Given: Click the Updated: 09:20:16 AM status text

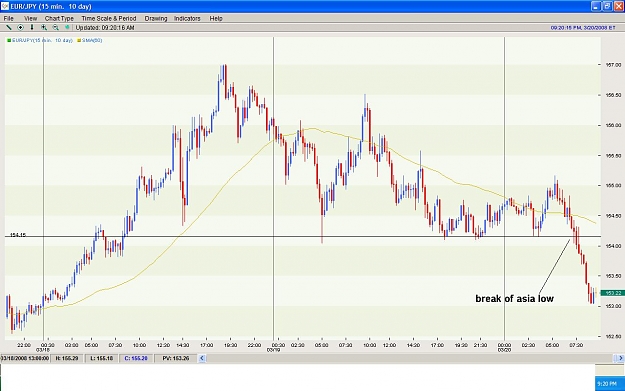Looking at the screenshot, I should pos(105,28).
